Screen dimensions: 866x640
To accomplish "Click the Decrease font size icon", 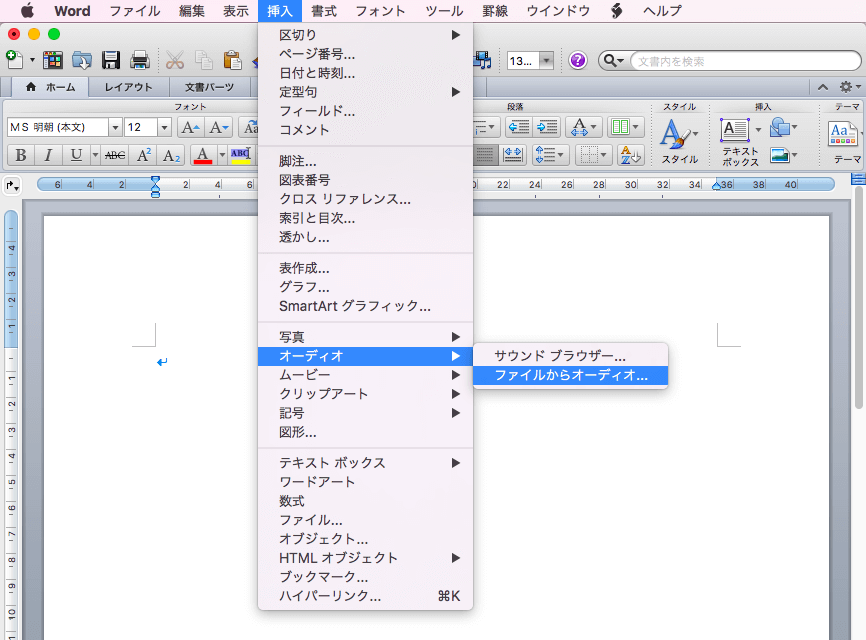I will [219, 128].
